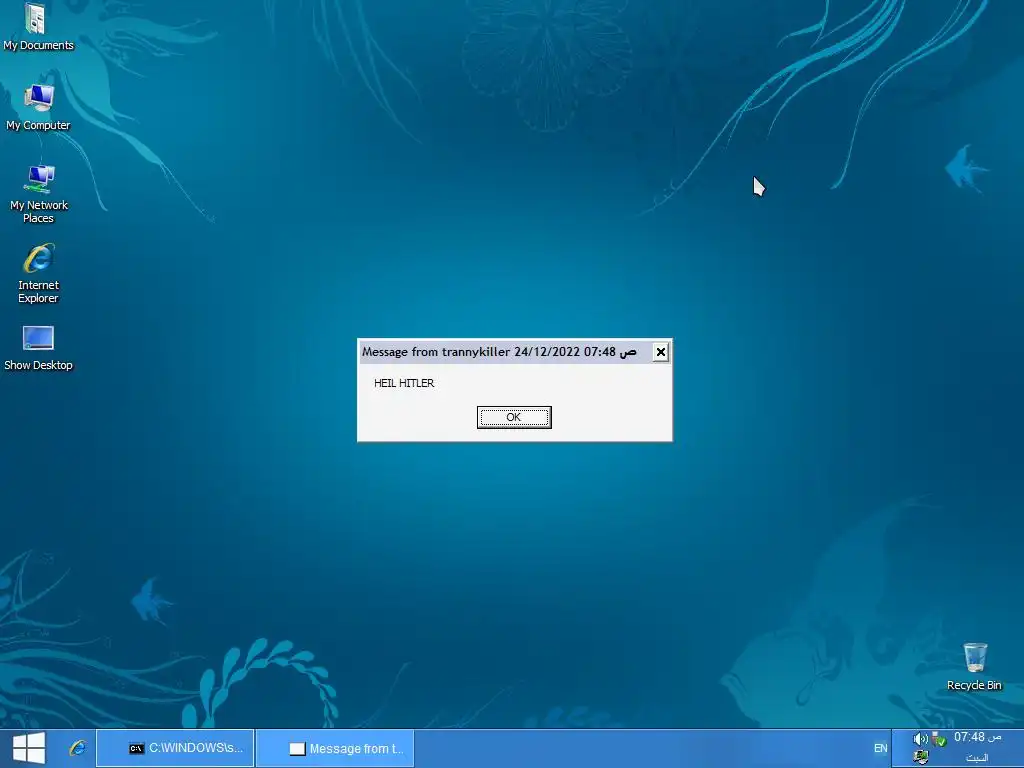Click the Show Desktop desktop icon

coord(38,348)
